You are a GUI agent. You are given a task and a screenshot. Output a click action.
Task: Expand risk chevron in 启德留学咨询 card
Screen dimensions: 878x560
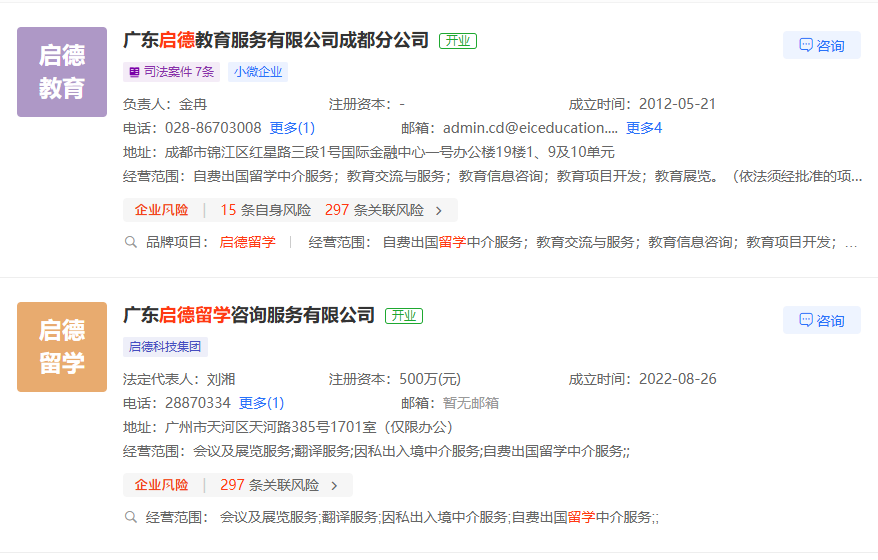pyautogui.click(x=334, y=486)
